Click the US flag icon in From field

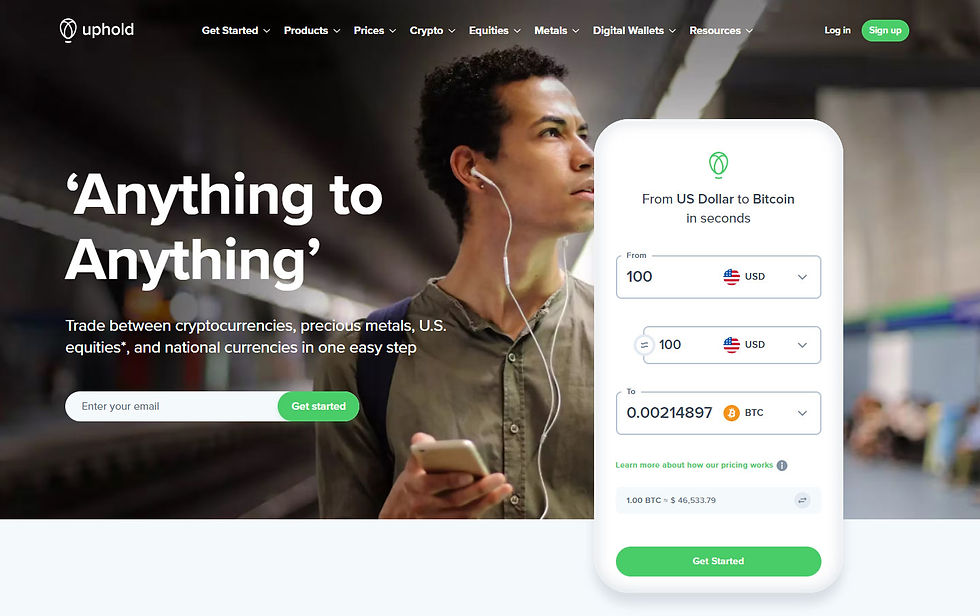coord(731,277)
